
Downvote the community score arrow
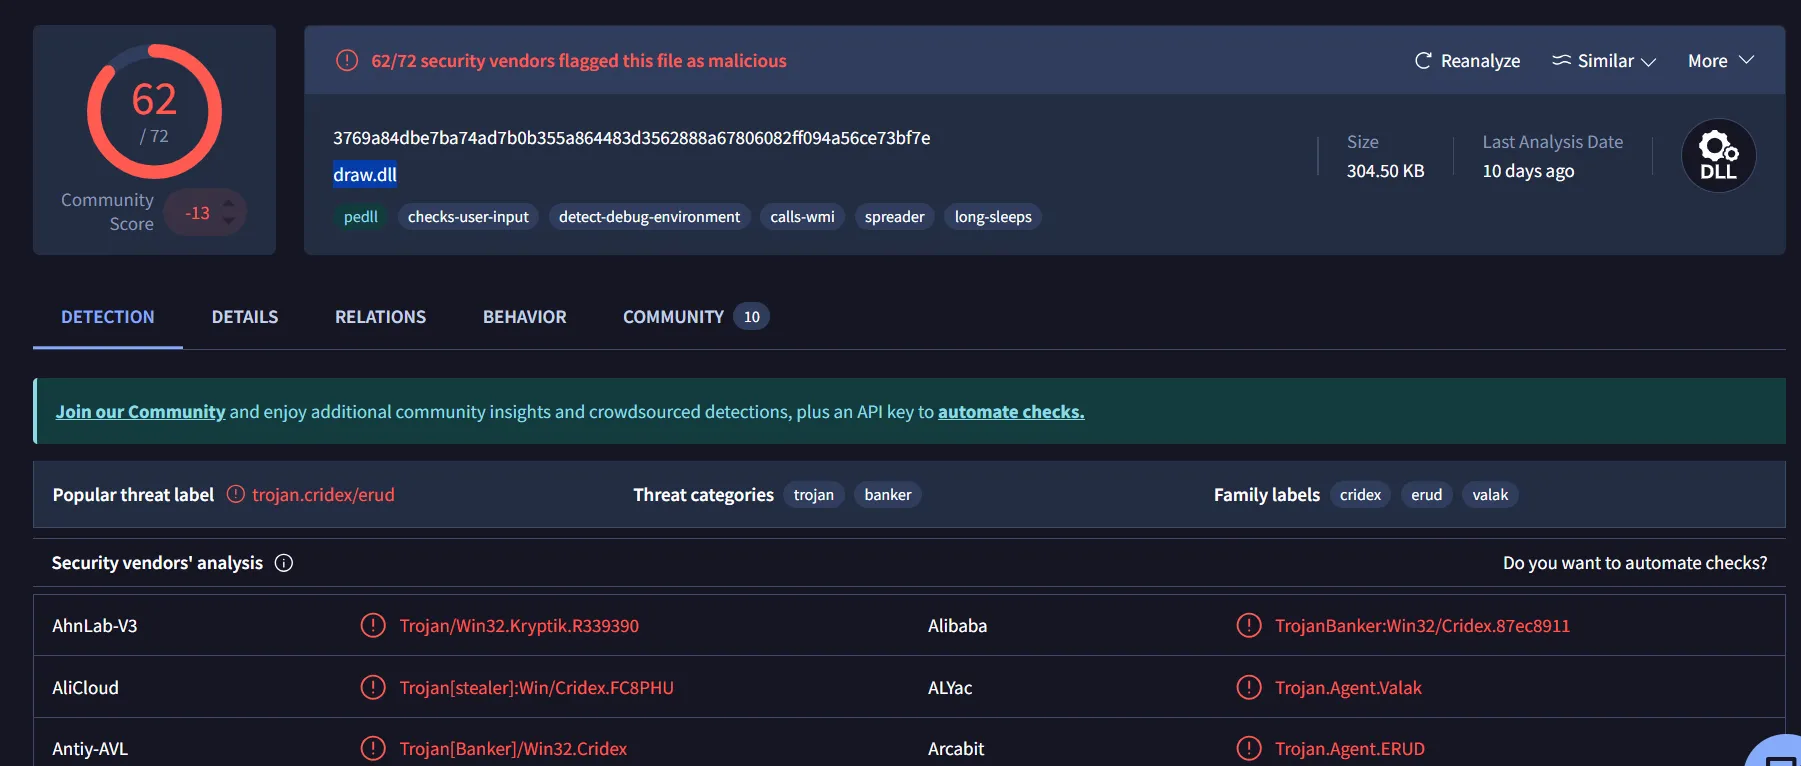(229, 221)
